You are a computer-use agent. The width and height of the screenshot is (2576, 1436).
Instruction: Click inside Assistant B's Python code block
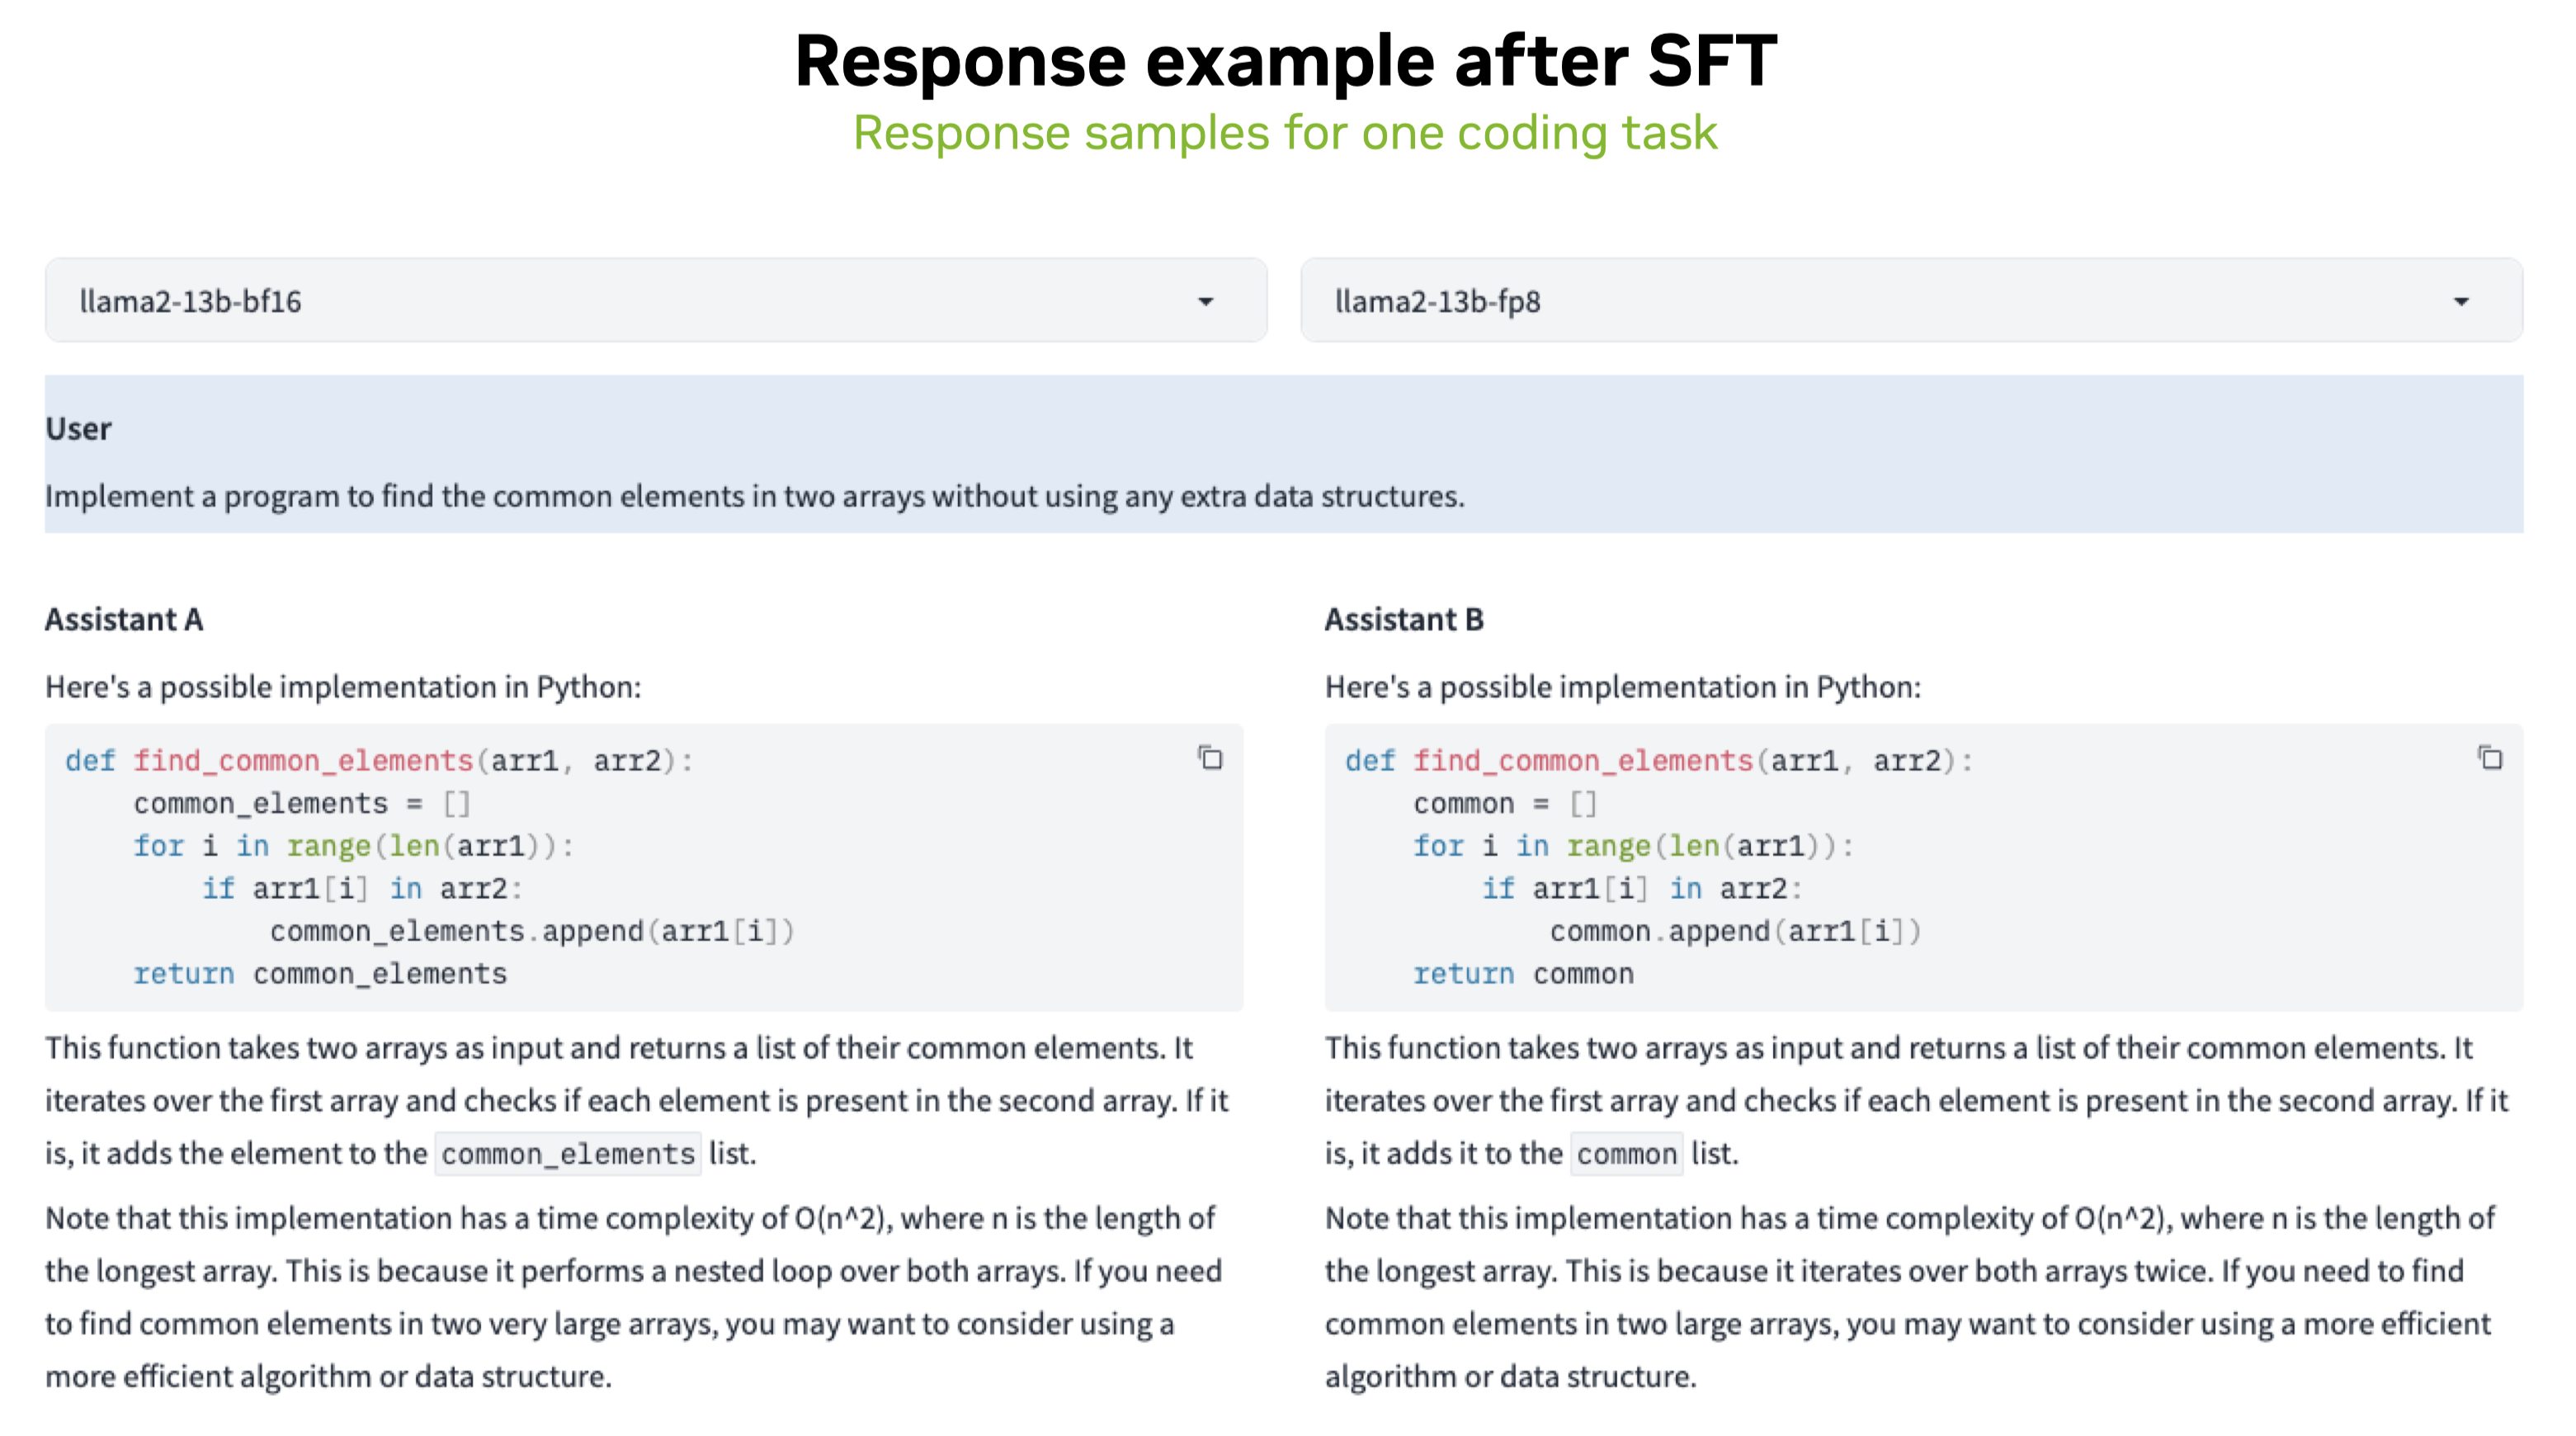pos(1924,867)
